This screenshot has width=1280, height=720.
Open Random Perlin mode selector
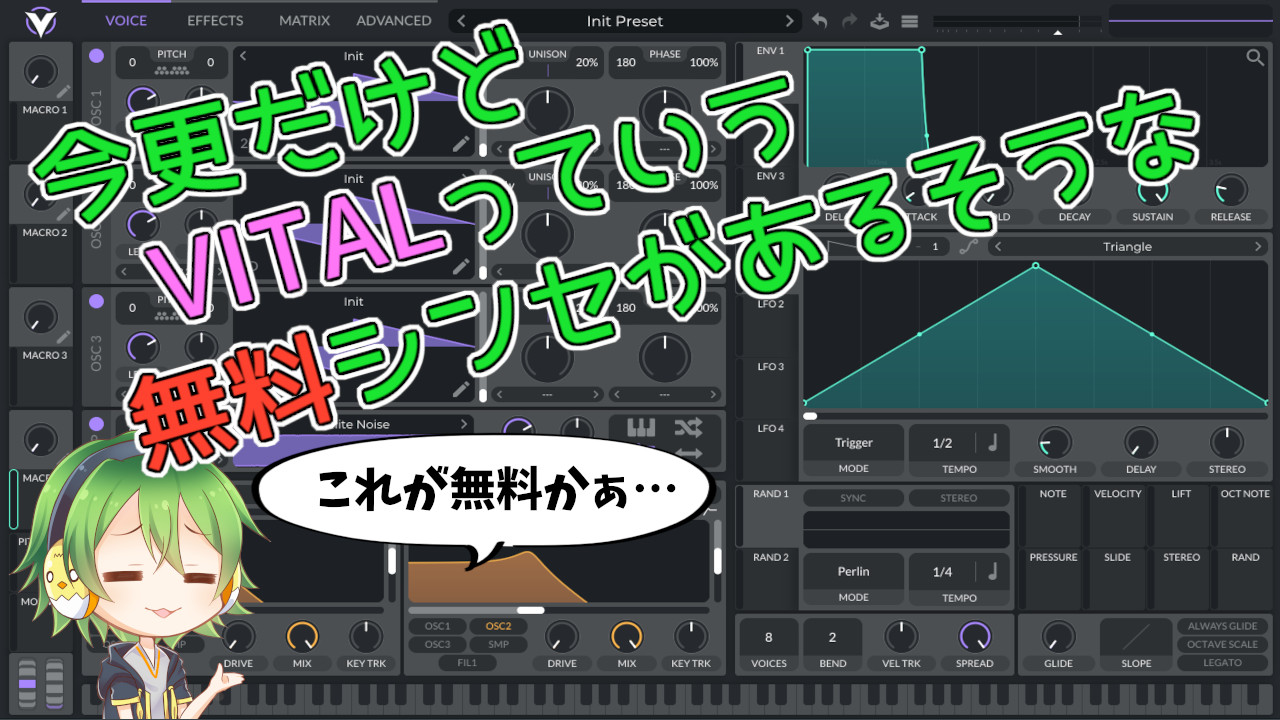(x=853, y=572)
